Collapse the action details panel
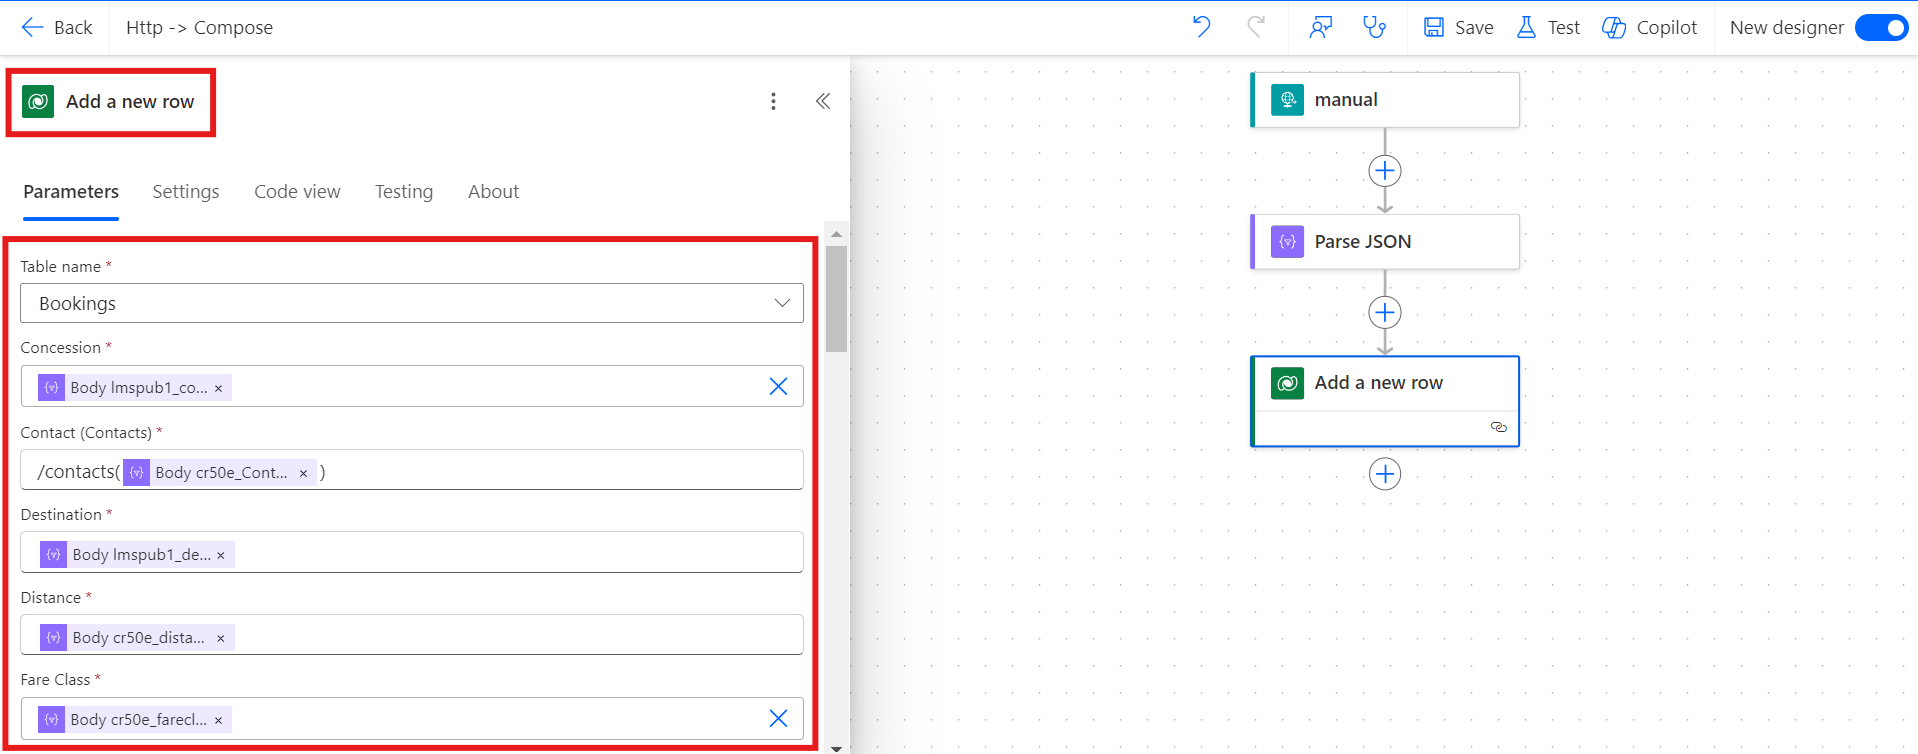This screenshot has width=1918, height=754. [822, 101]
